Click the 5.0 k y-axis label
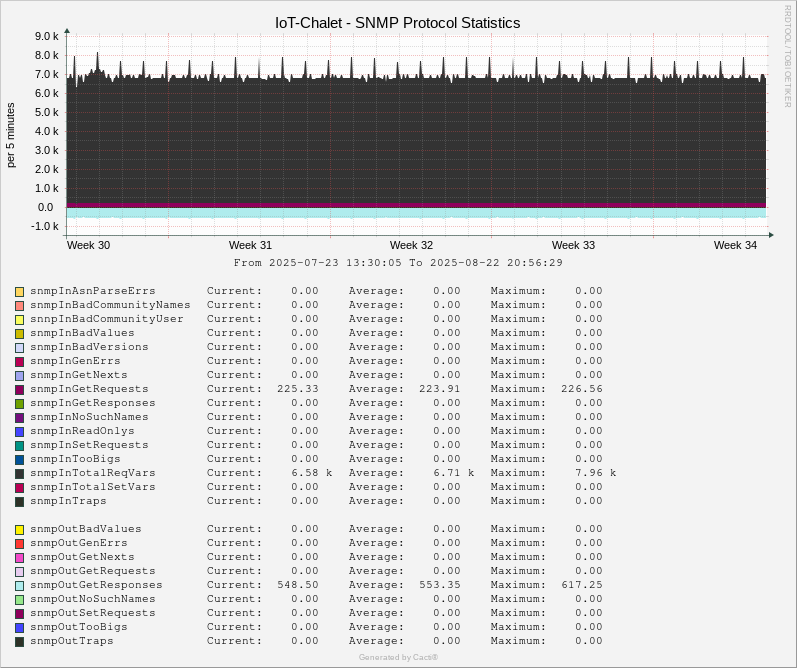 click(47, 112)
